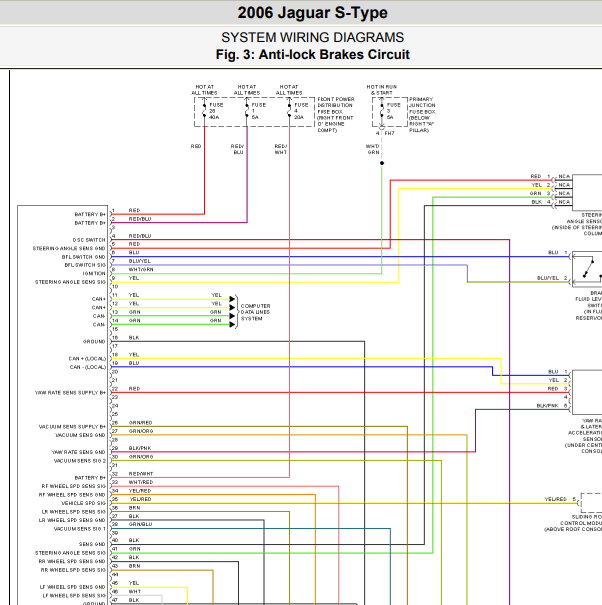Click the brake fluid level switch symbol

pos(587,269)
